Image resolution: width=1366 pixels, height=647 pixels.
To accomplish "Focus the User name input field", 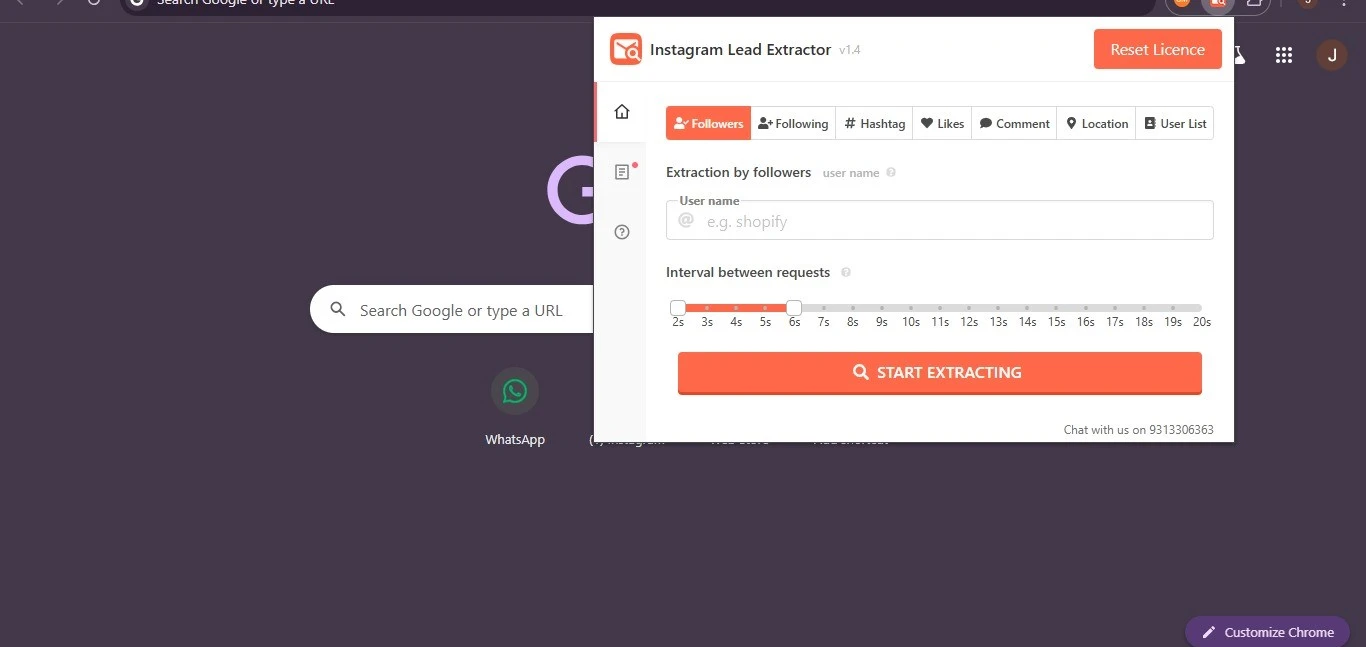I will click(940, 220).
